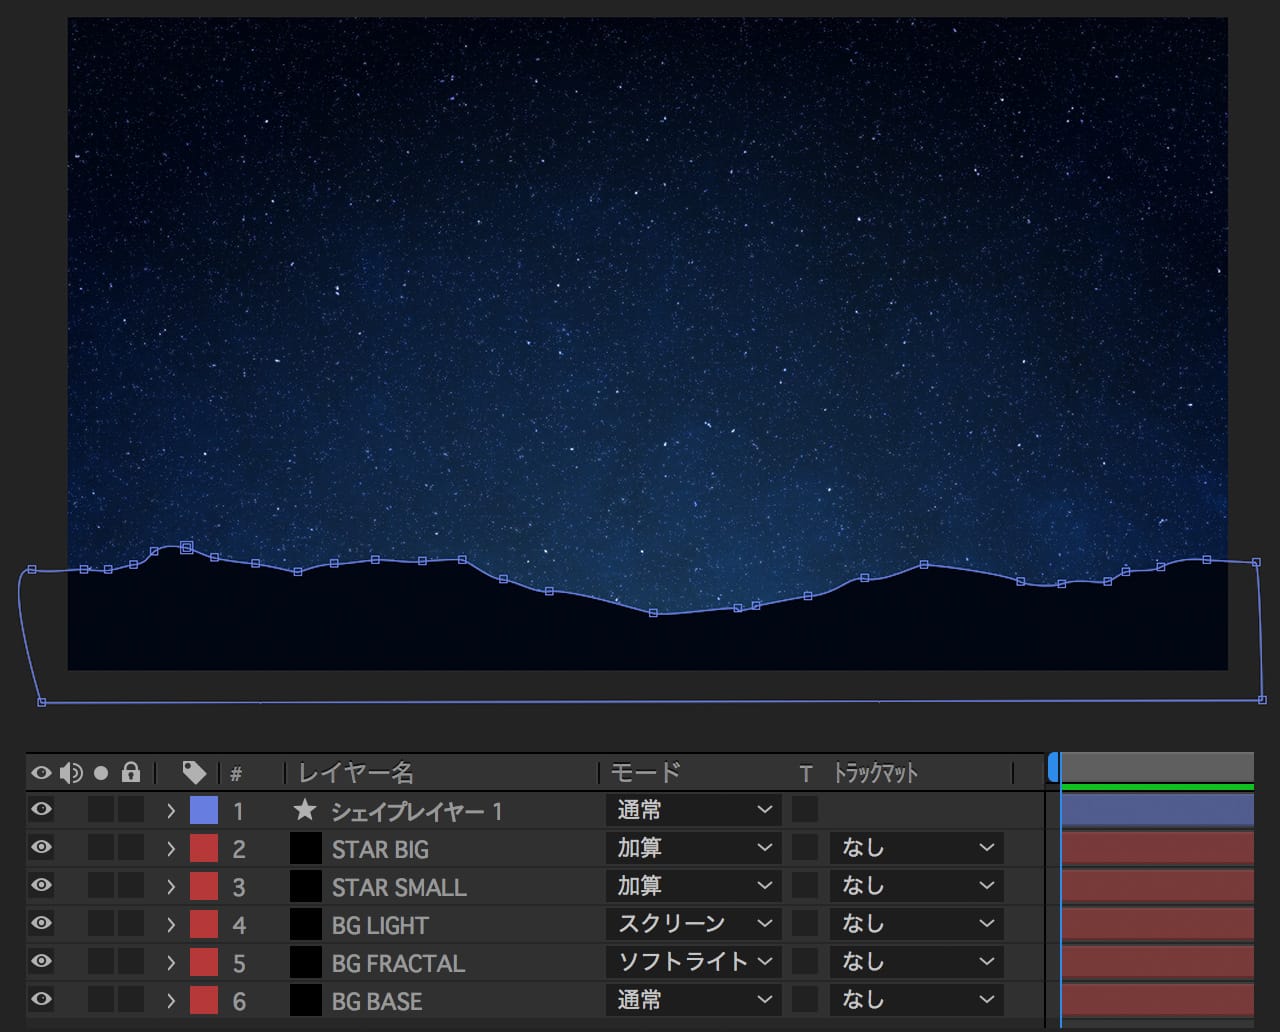Viewport: 1280px width, 1032px height.
Task: Click the レイヤー名 column header
Action: coord(356,773)
